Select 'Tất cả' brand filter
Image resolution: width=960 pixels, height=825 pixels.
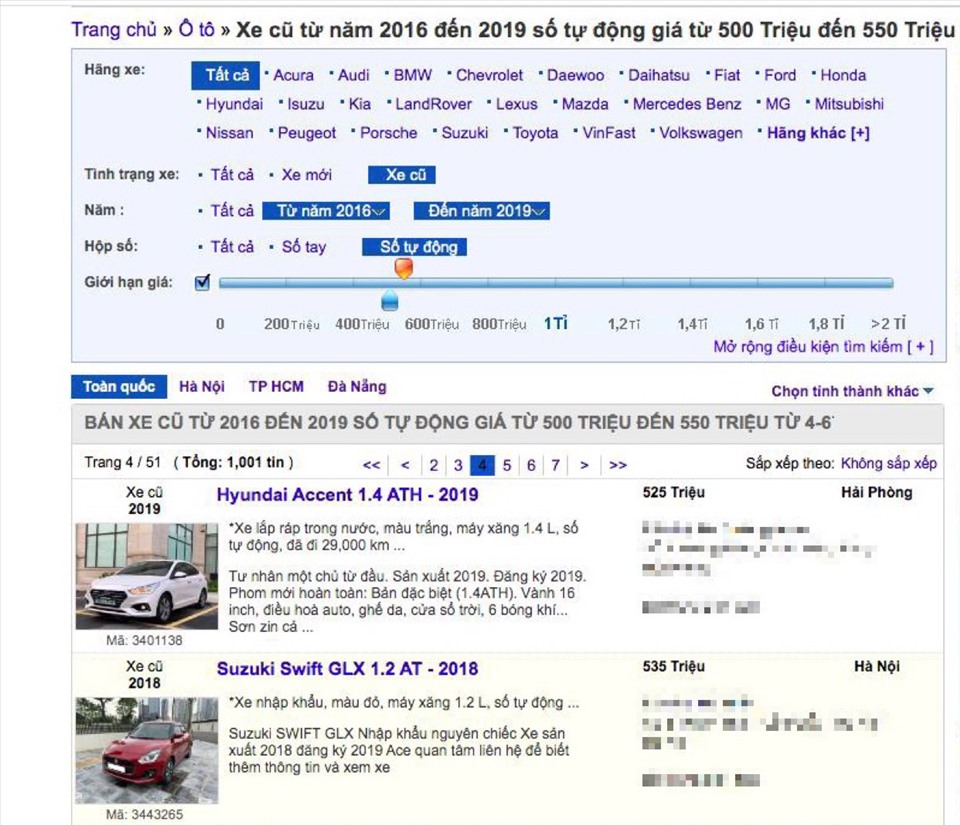226,75
